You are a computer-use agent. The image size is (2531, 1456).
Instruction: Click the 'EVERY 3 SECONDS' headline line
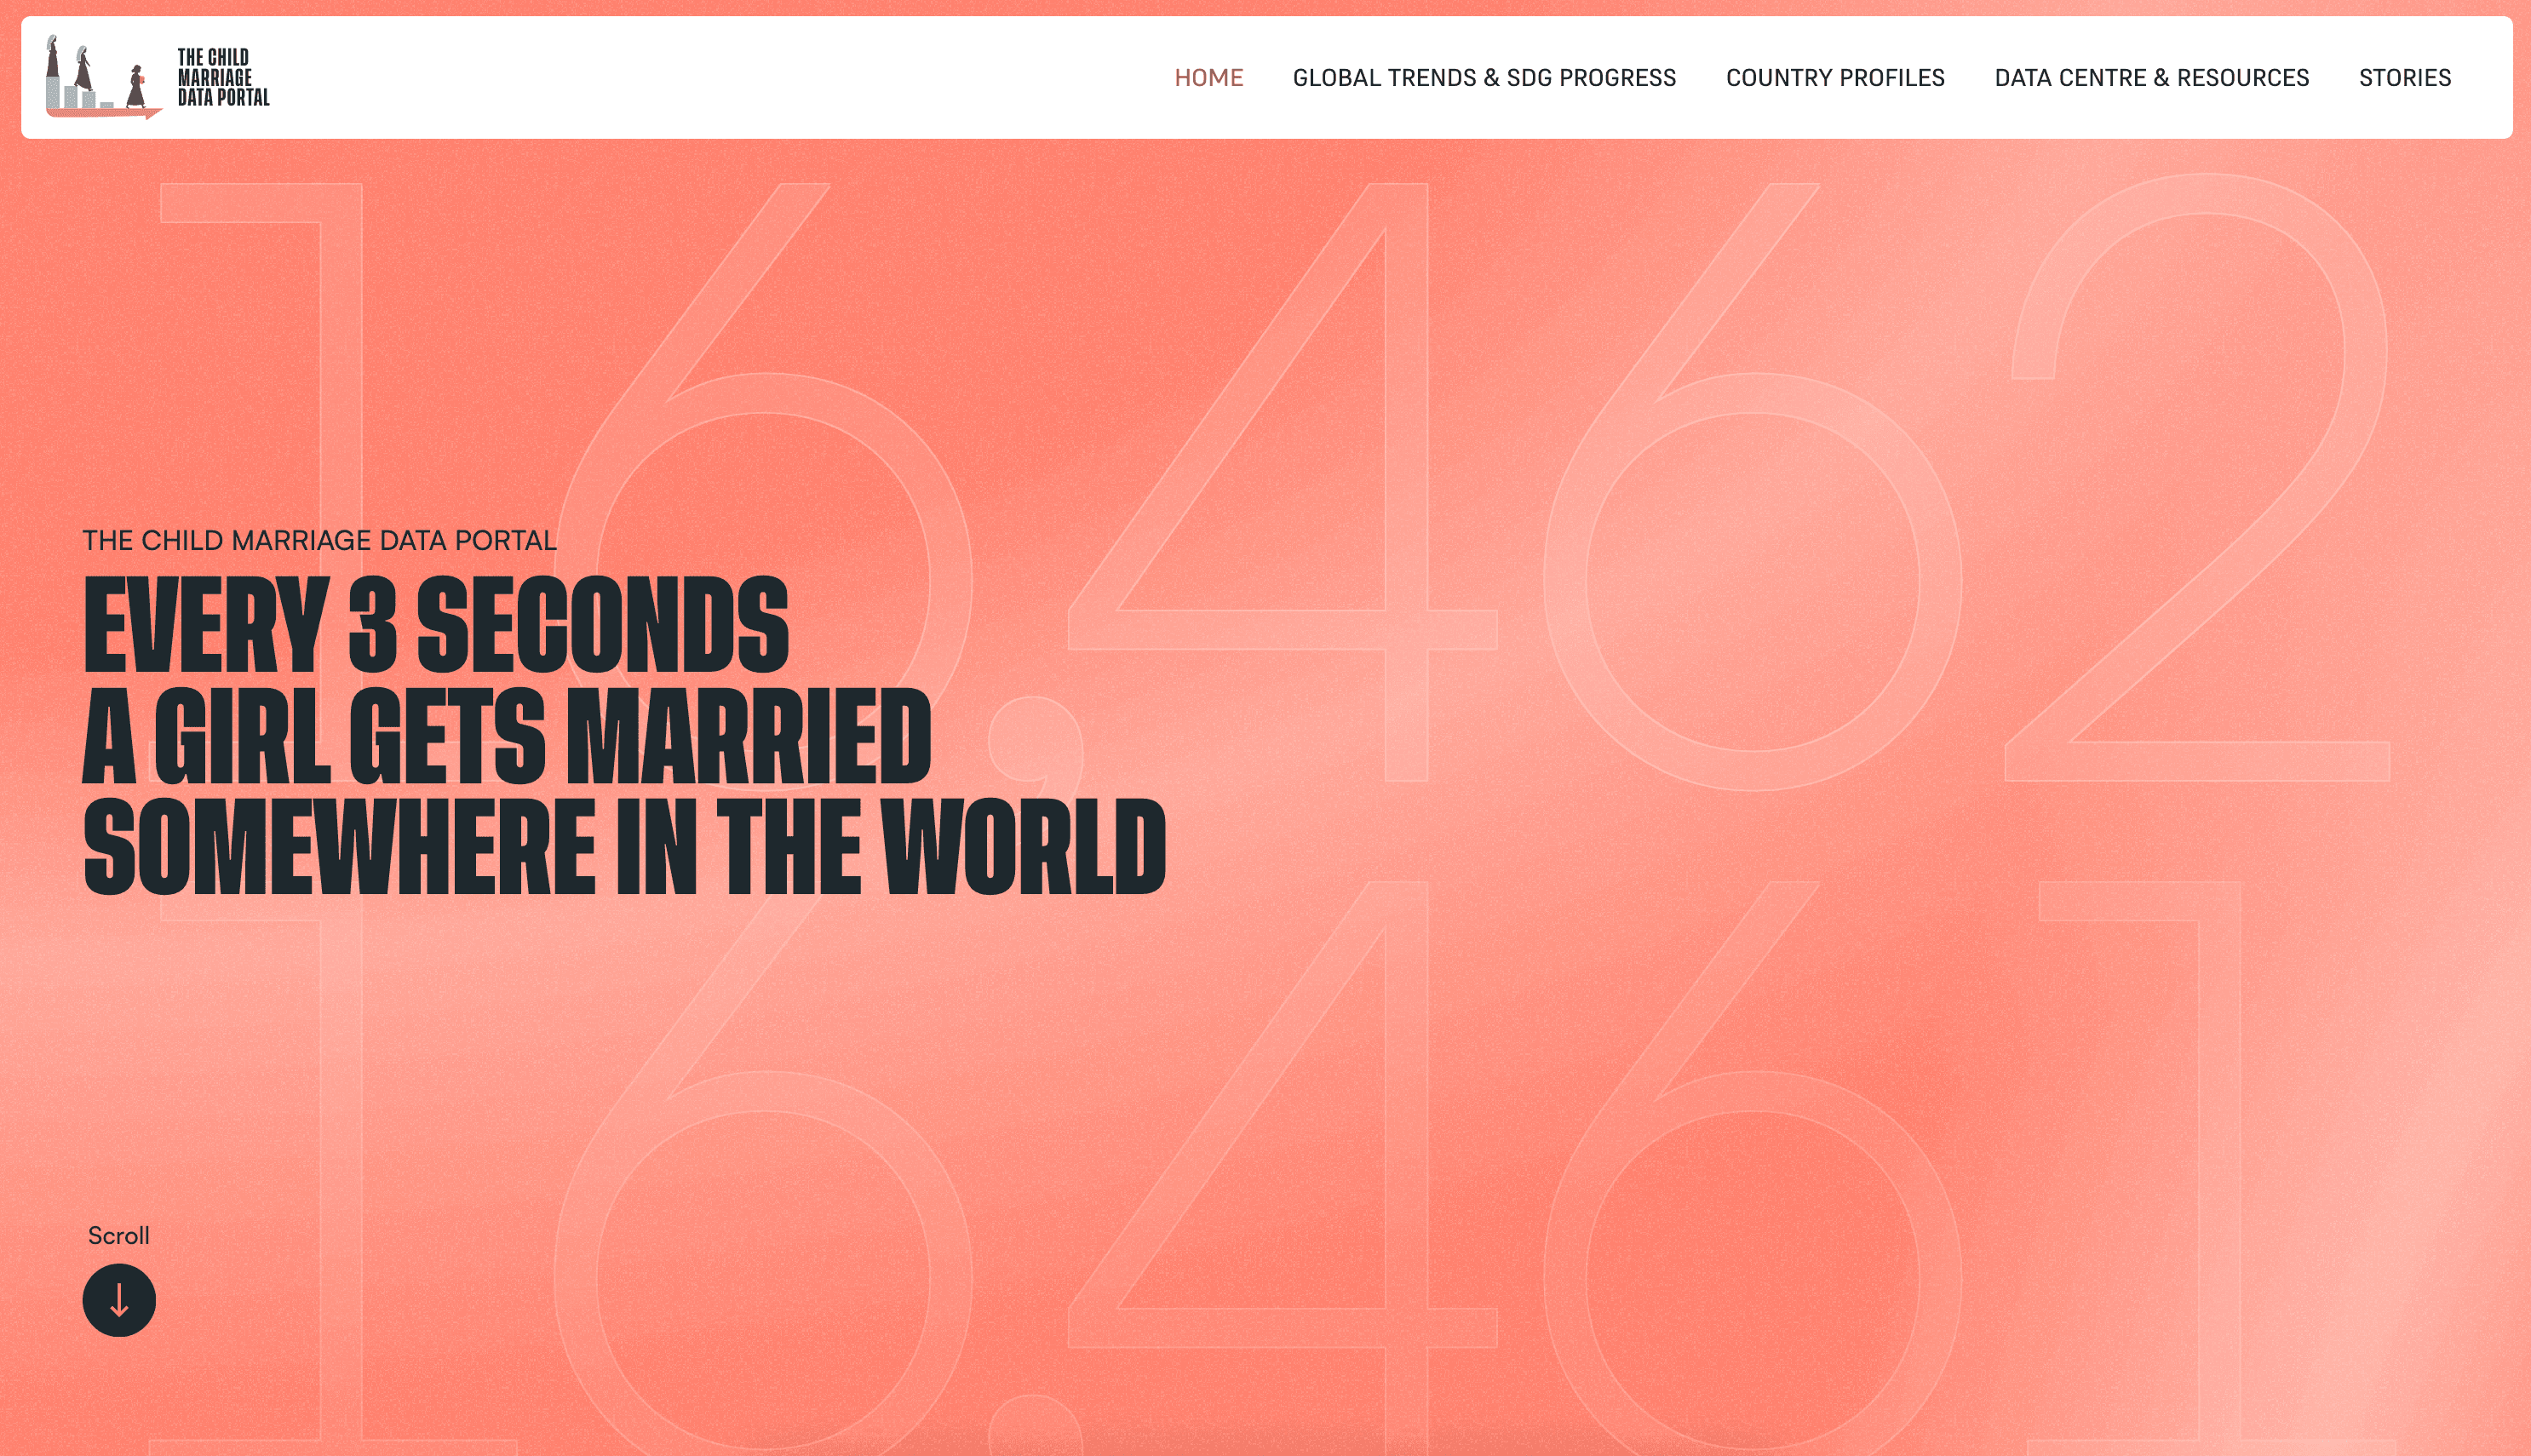[x=435, y=624]
